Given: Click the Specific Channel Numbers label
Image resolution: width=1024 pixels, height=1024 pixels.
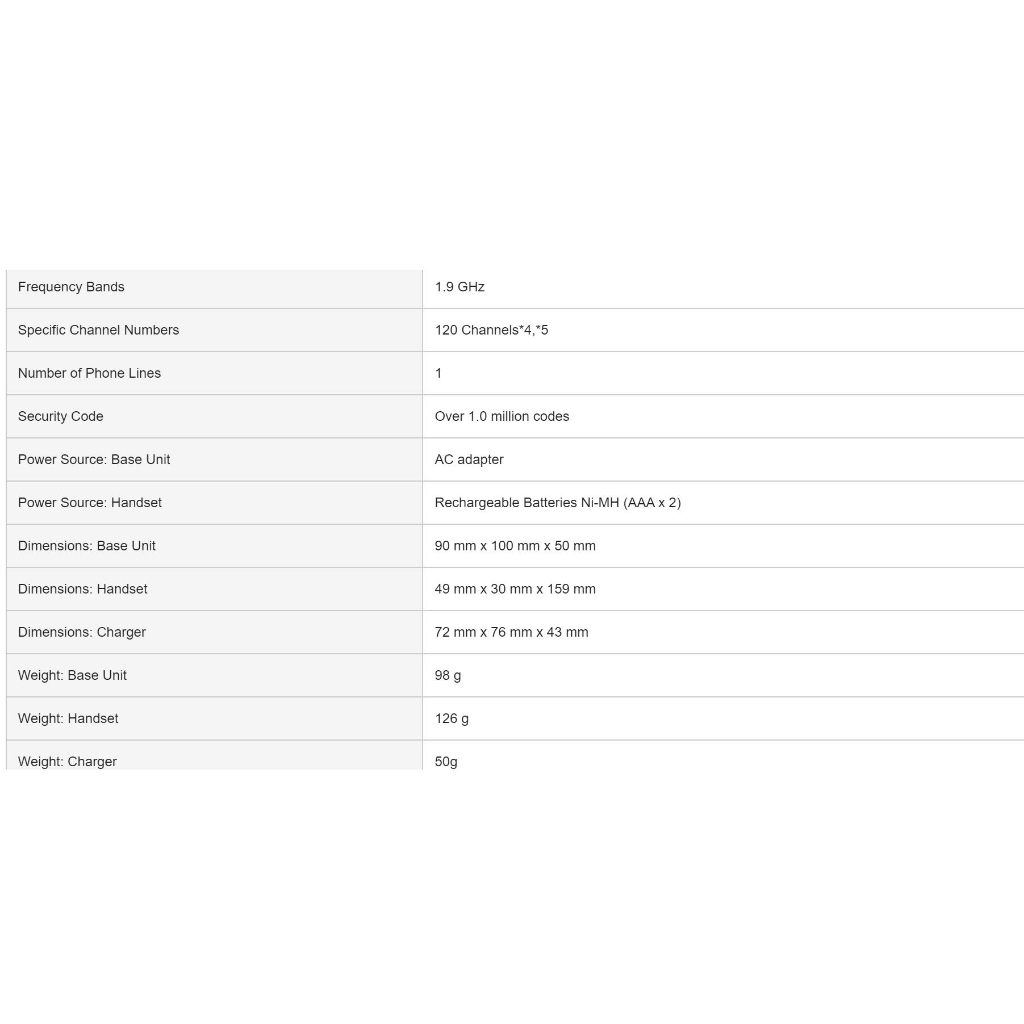Looking at the screenshot, I should (98, 330).
